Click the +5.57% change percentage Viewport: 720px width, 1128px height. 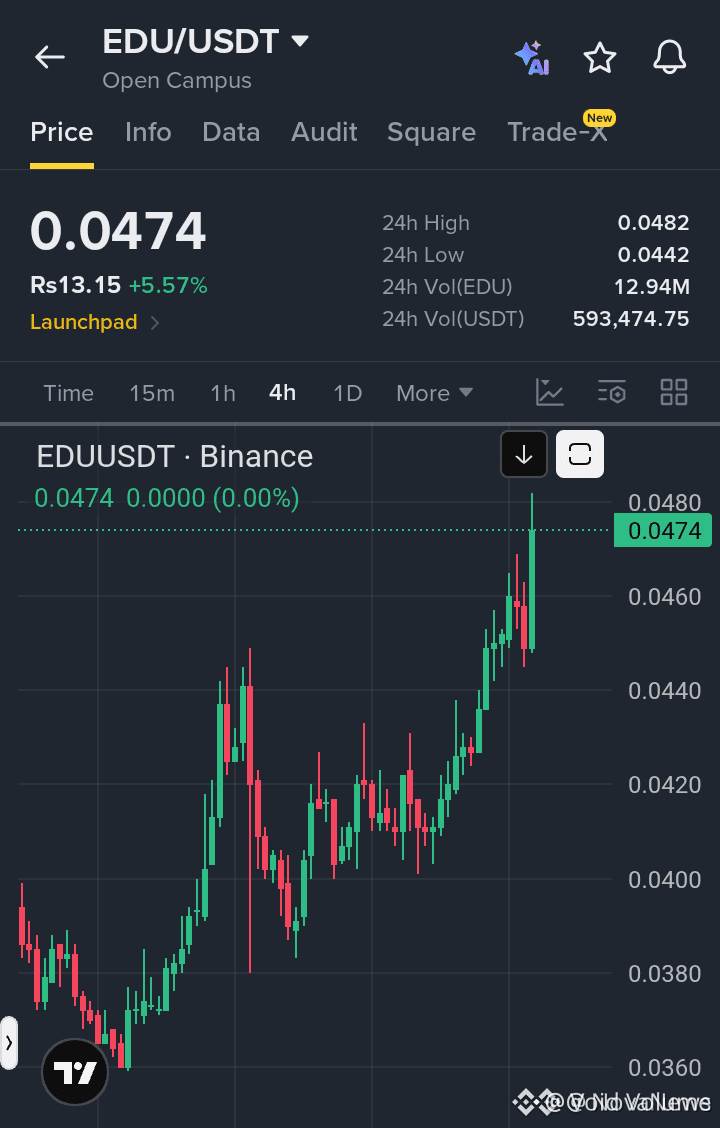click(168, 286)
